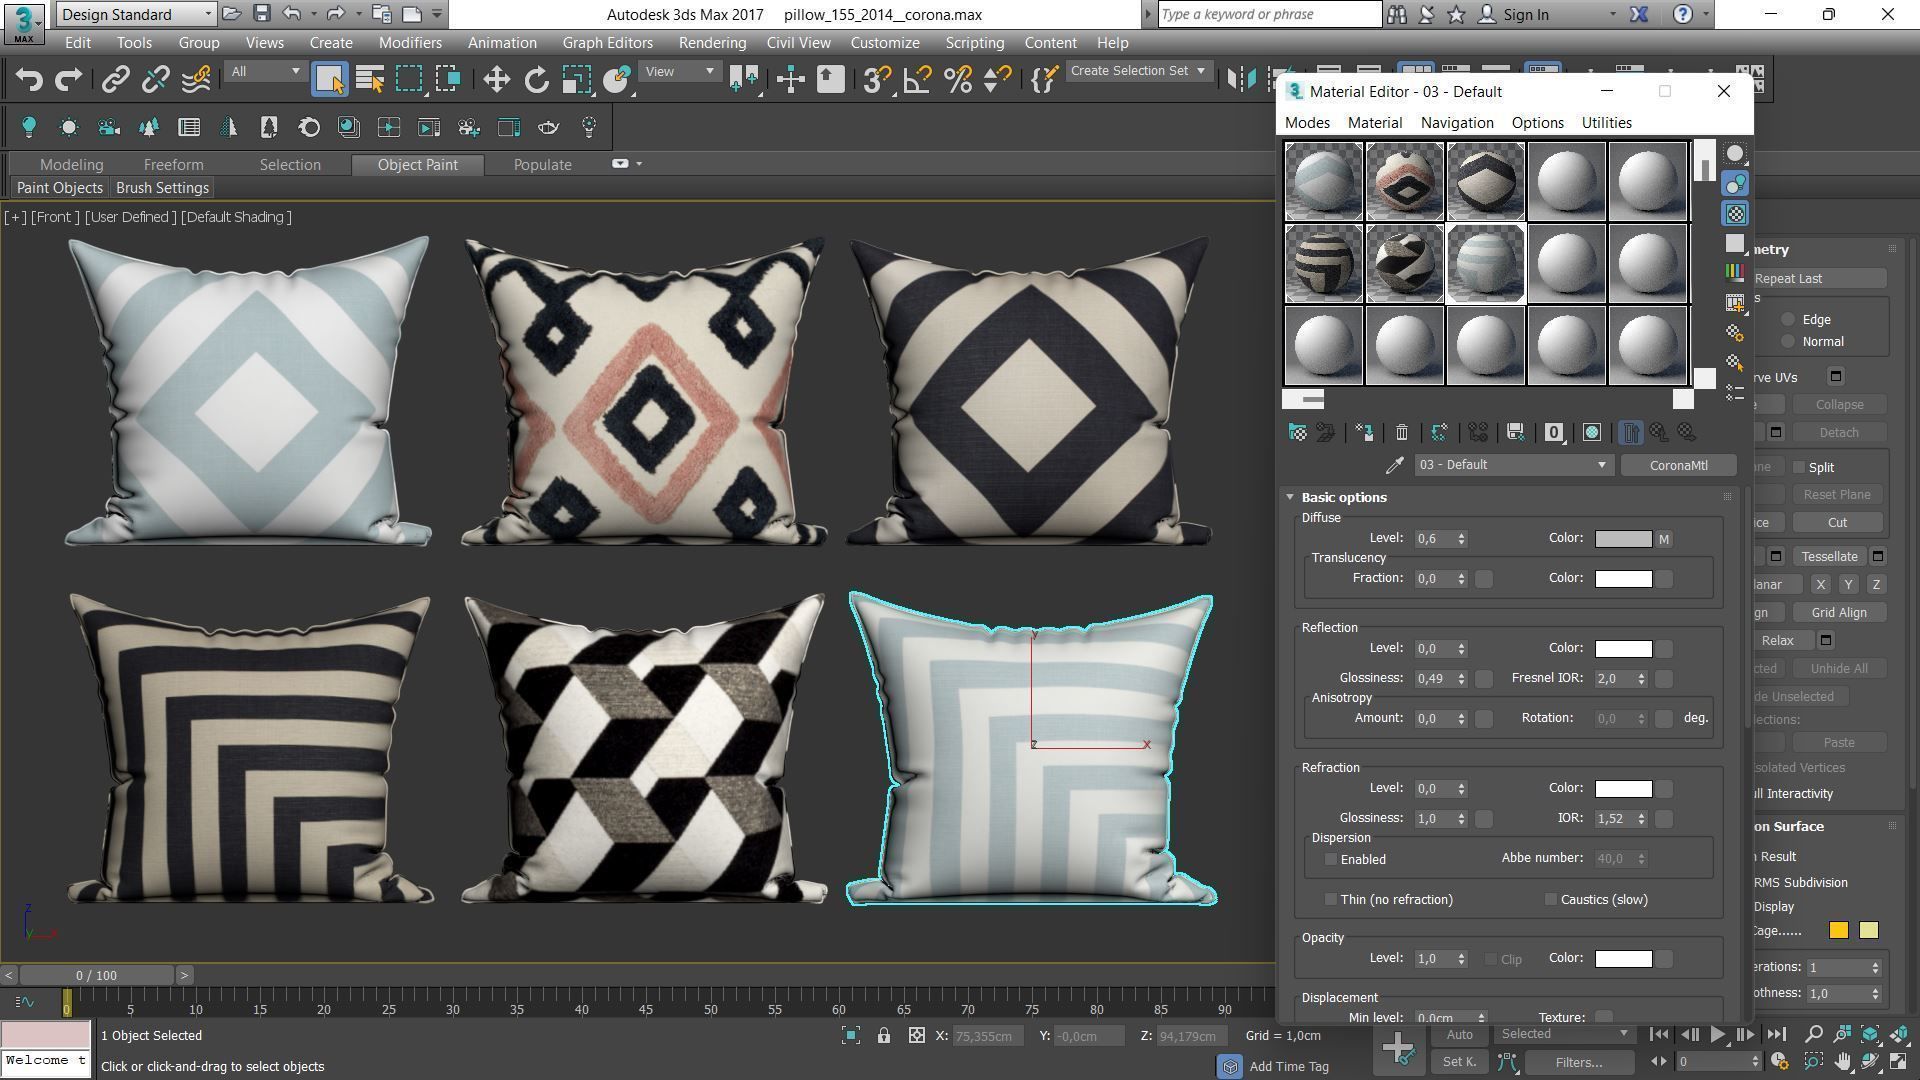The image size is (1920, 1080).
Task: Click keyword search input field
Action: [1269, 14]
